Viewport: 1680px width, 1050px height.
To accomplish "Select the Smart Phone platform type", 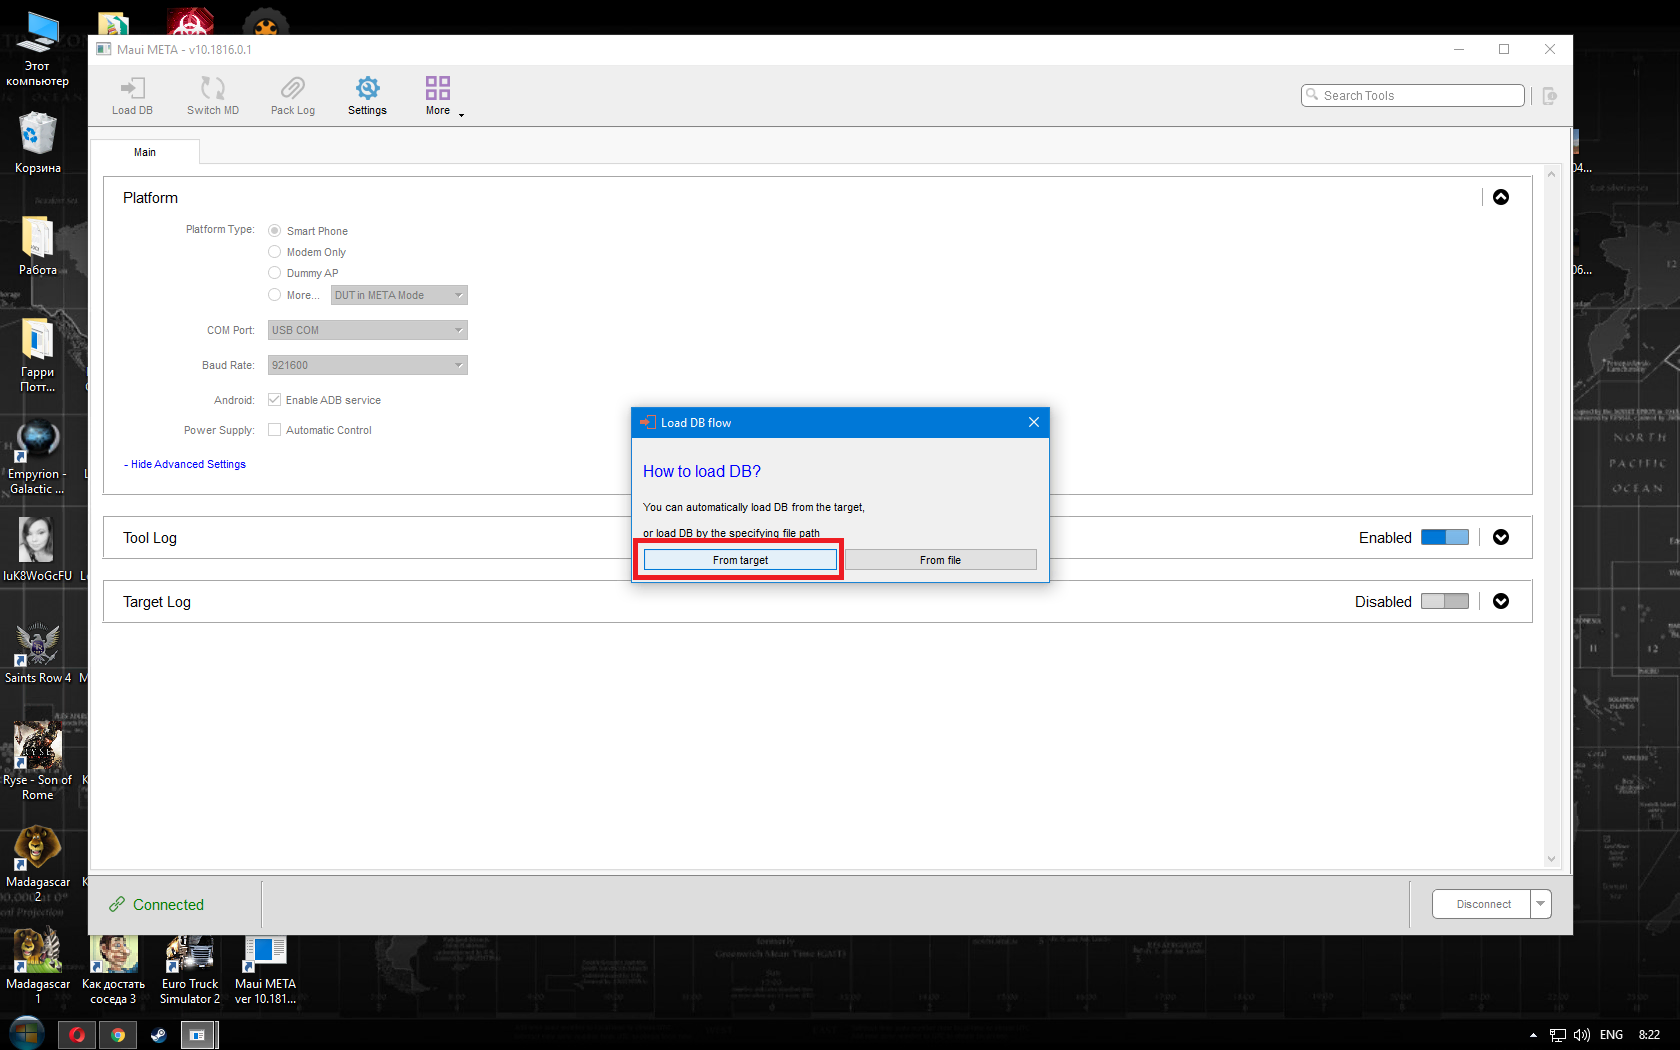I will (x=274, y=231).
